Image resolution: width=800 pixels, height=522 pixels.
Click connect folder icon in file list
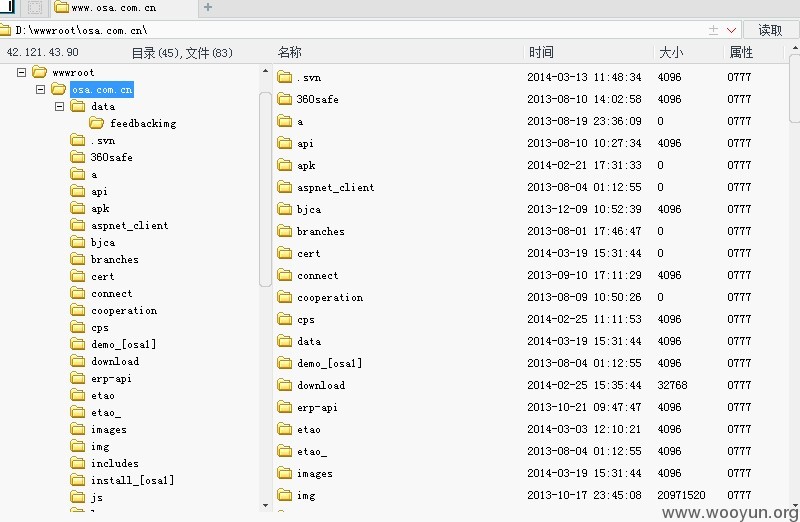[284, 275]
